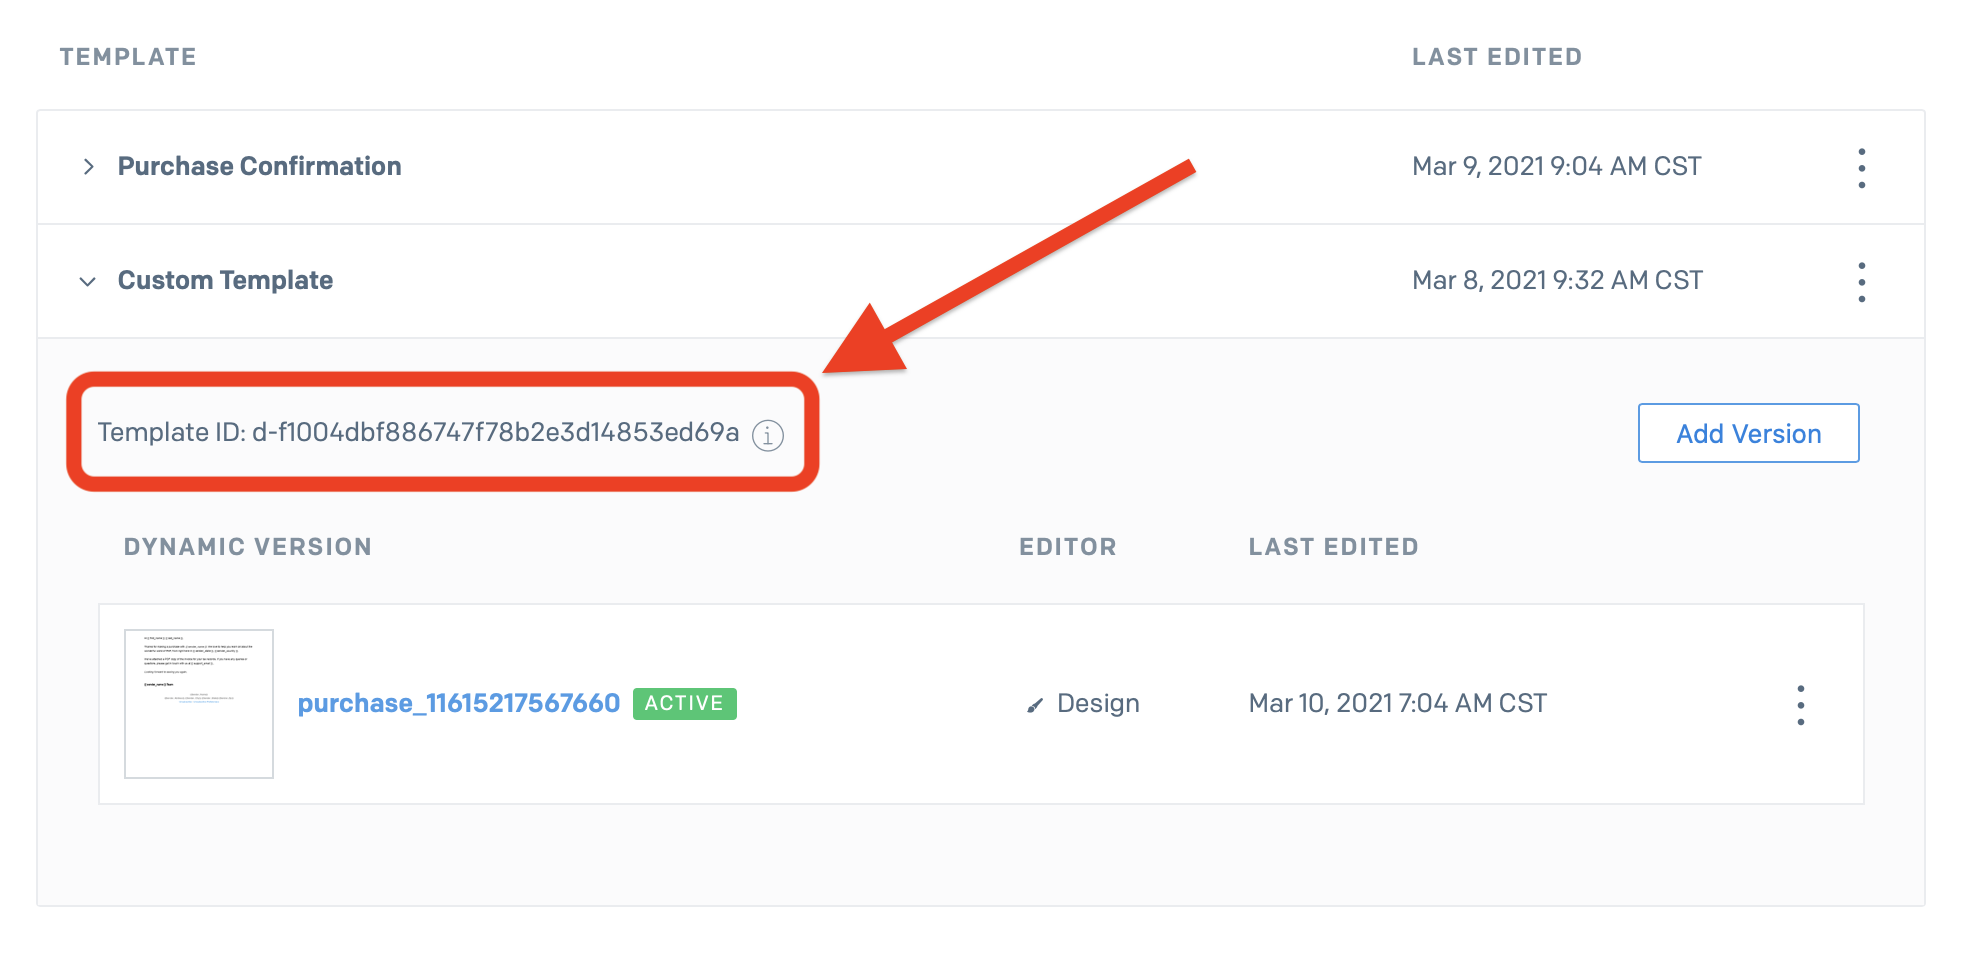The height and width of the screenshot is (953, 1976).
Task: Expand the Purchase Confirmation template row
Action: (89, 167)
